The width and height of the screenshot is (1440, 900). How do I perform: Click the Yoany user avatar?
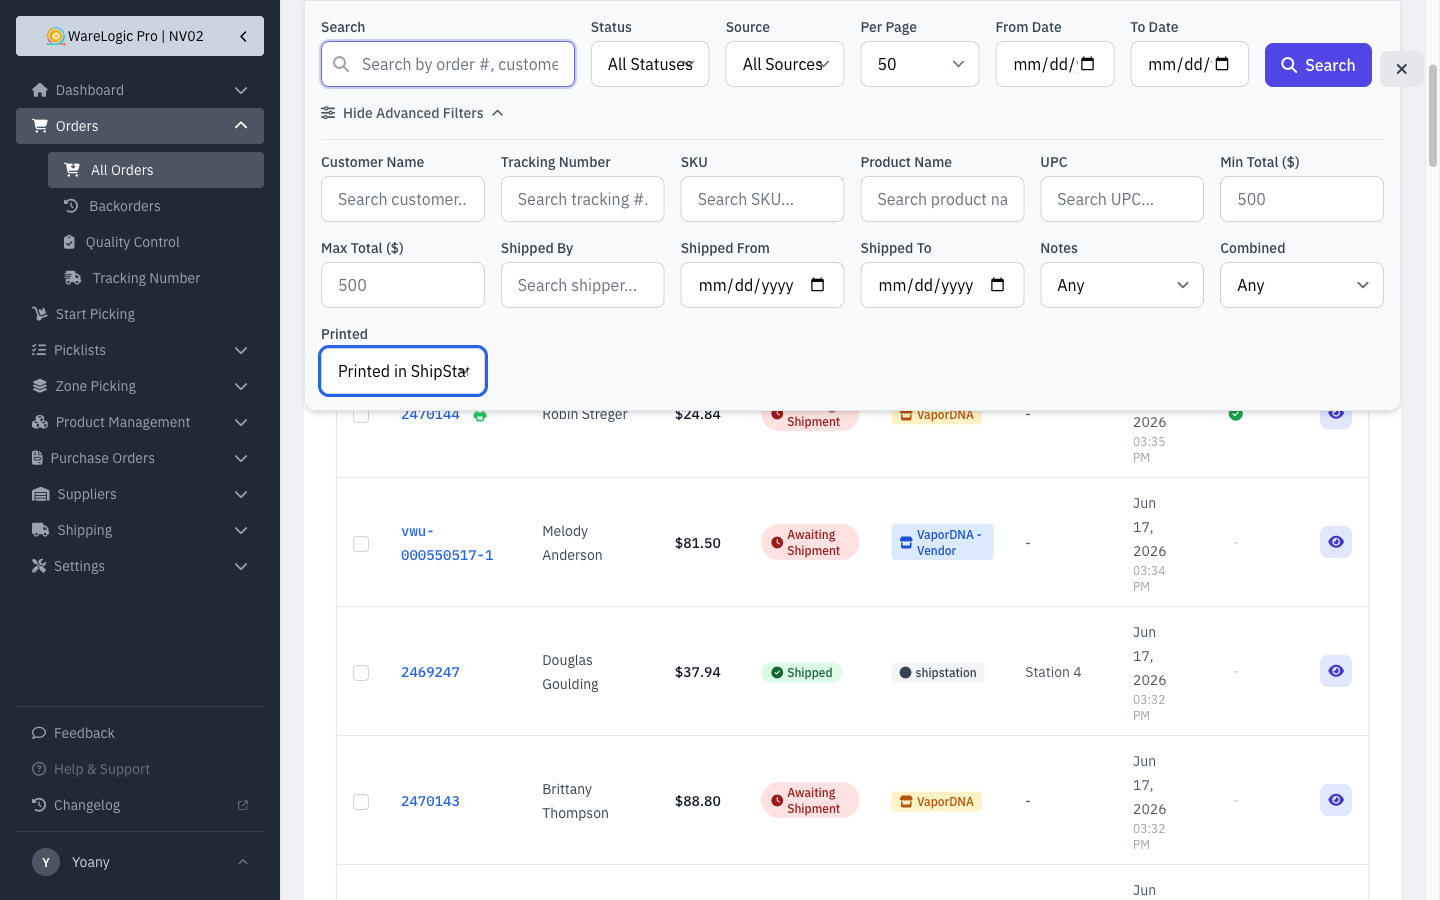46,862
